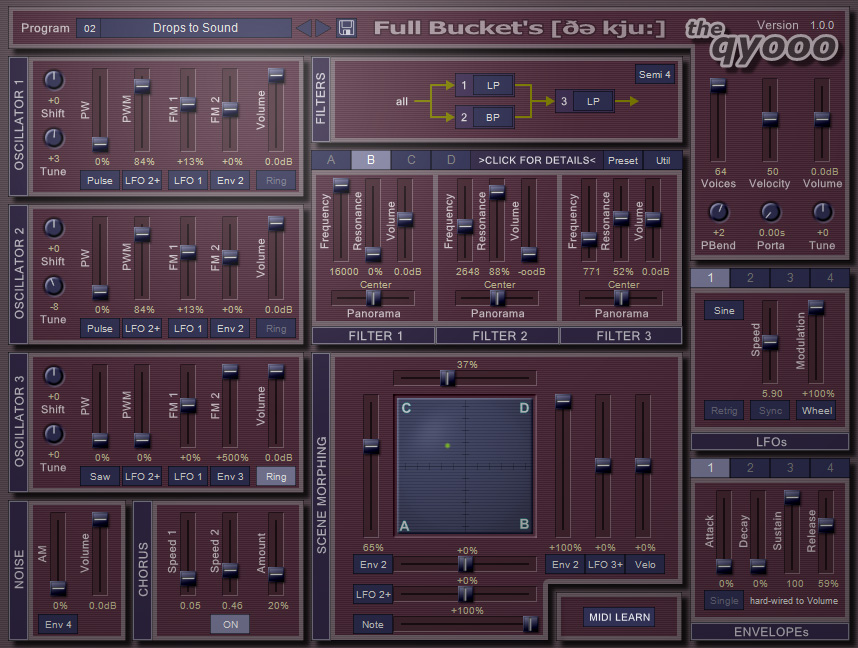Select scene B tab
Screen dimensions: 858x648
tap(371, 160)
